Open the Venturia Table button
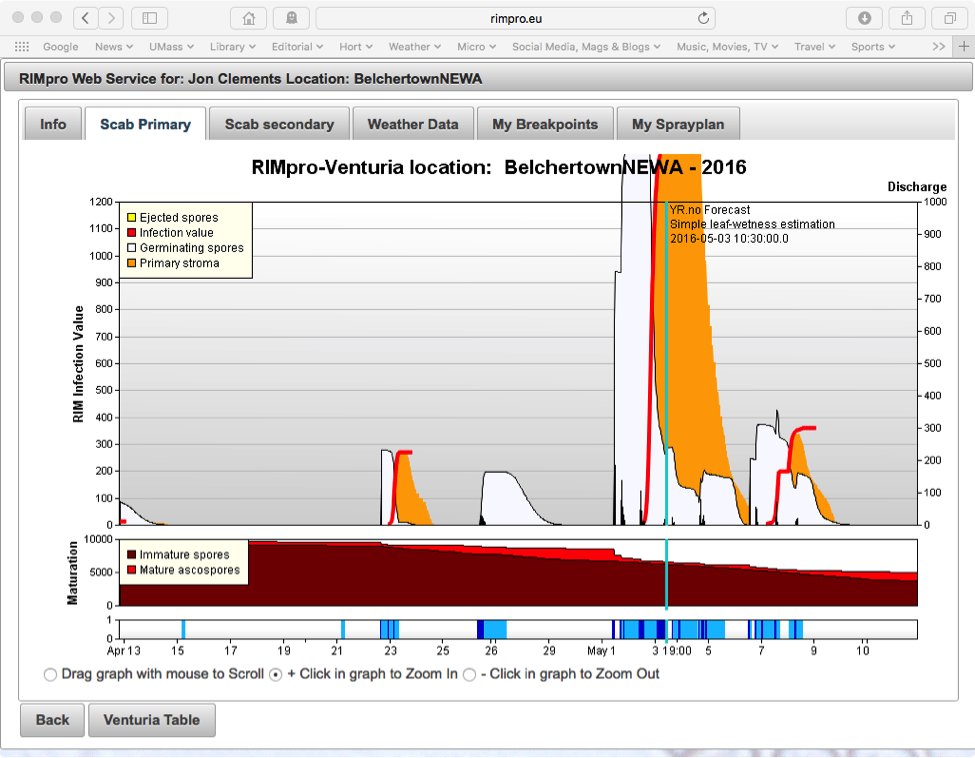 pos(152,719)
